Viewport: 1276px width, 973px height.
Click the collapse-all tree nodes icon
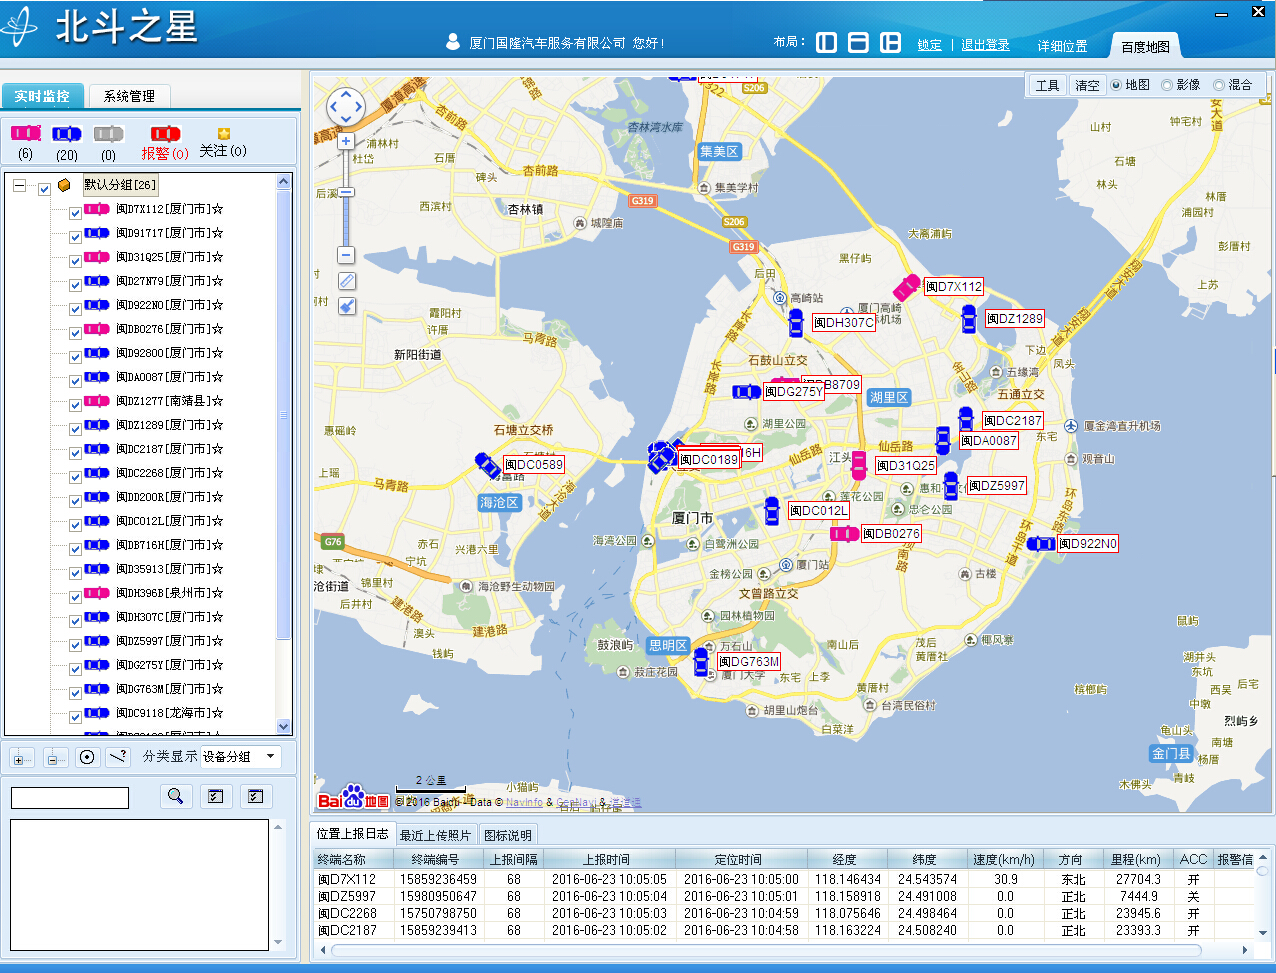click(x=55, y=758)
